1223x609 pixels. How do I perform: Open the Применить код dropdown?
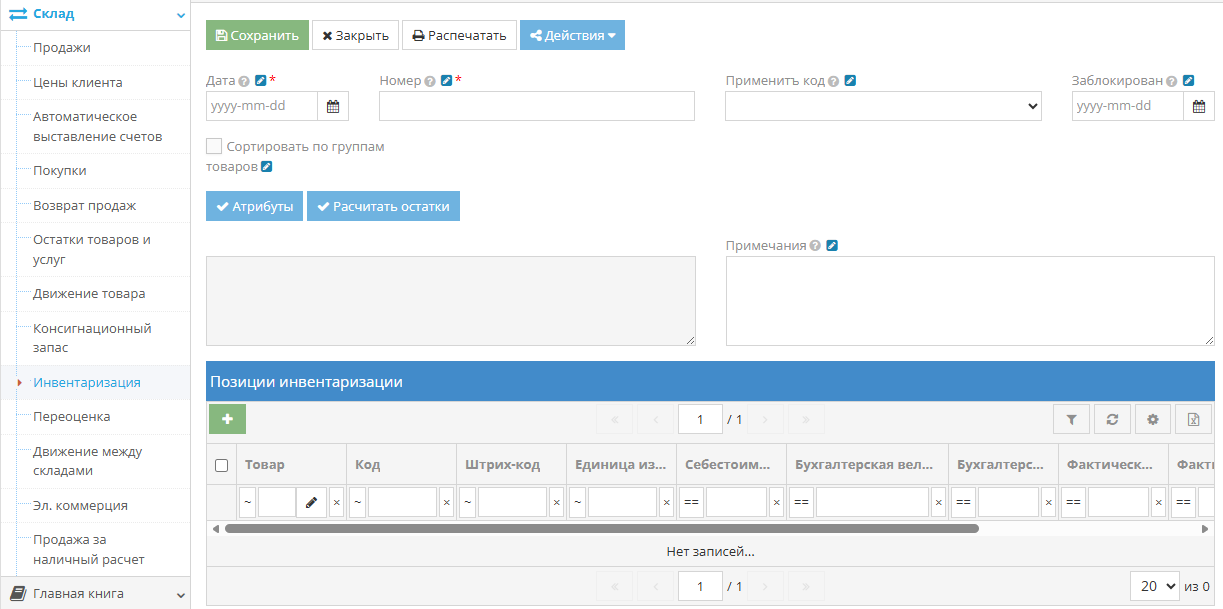click(883, 106)
